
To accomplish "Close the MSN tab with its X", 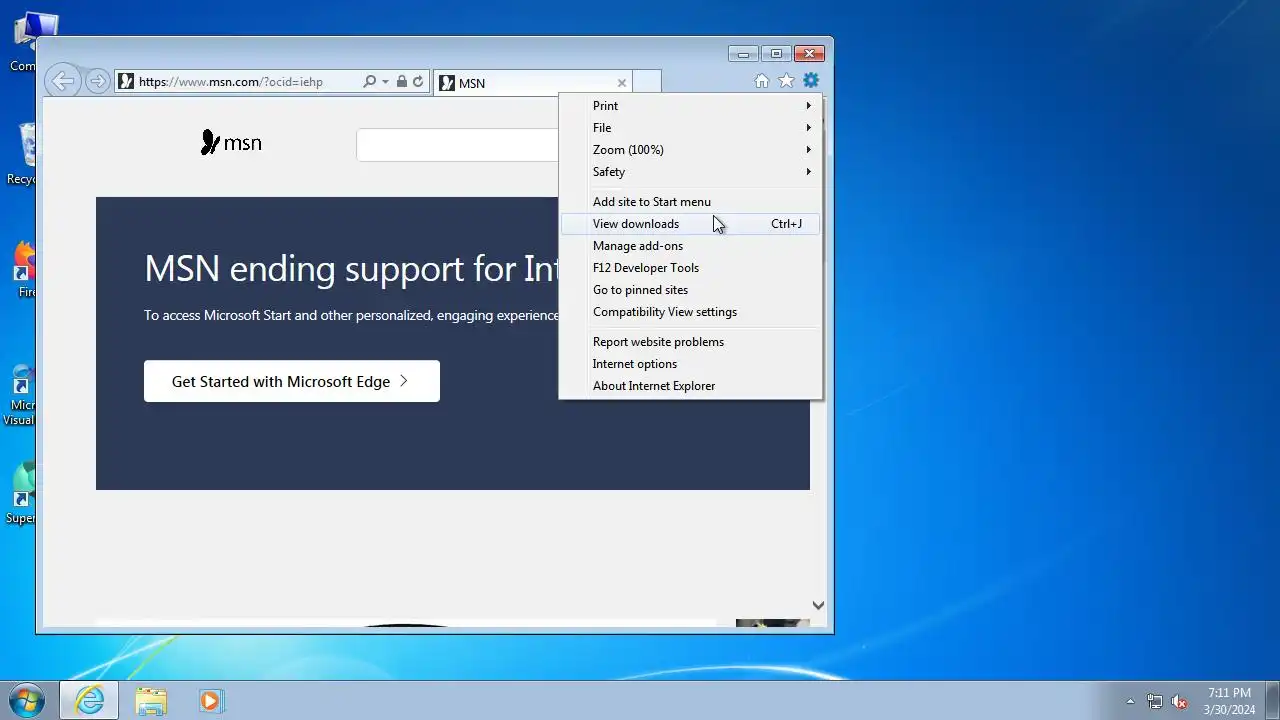I will click(x=621, y=83).
